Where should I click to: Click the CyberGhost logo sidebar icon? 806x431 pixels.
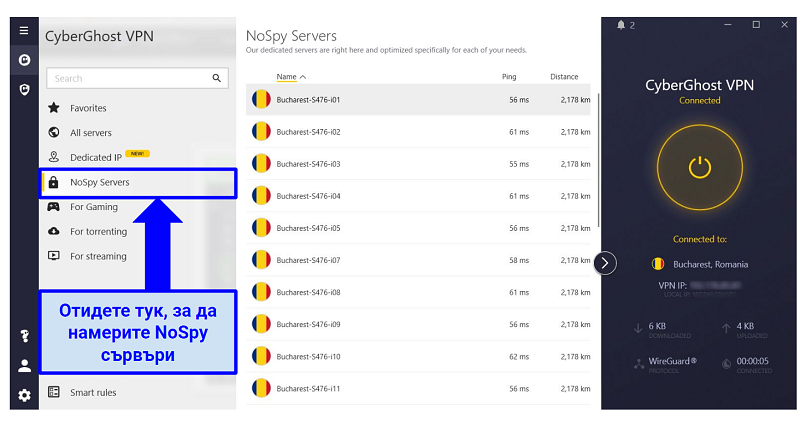[24, 60]
